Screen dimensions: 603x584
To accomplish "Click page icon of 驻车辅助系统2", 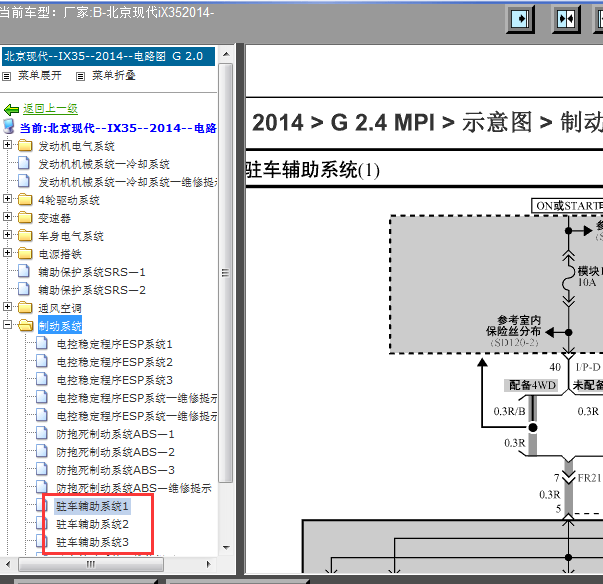I will 42,523.
